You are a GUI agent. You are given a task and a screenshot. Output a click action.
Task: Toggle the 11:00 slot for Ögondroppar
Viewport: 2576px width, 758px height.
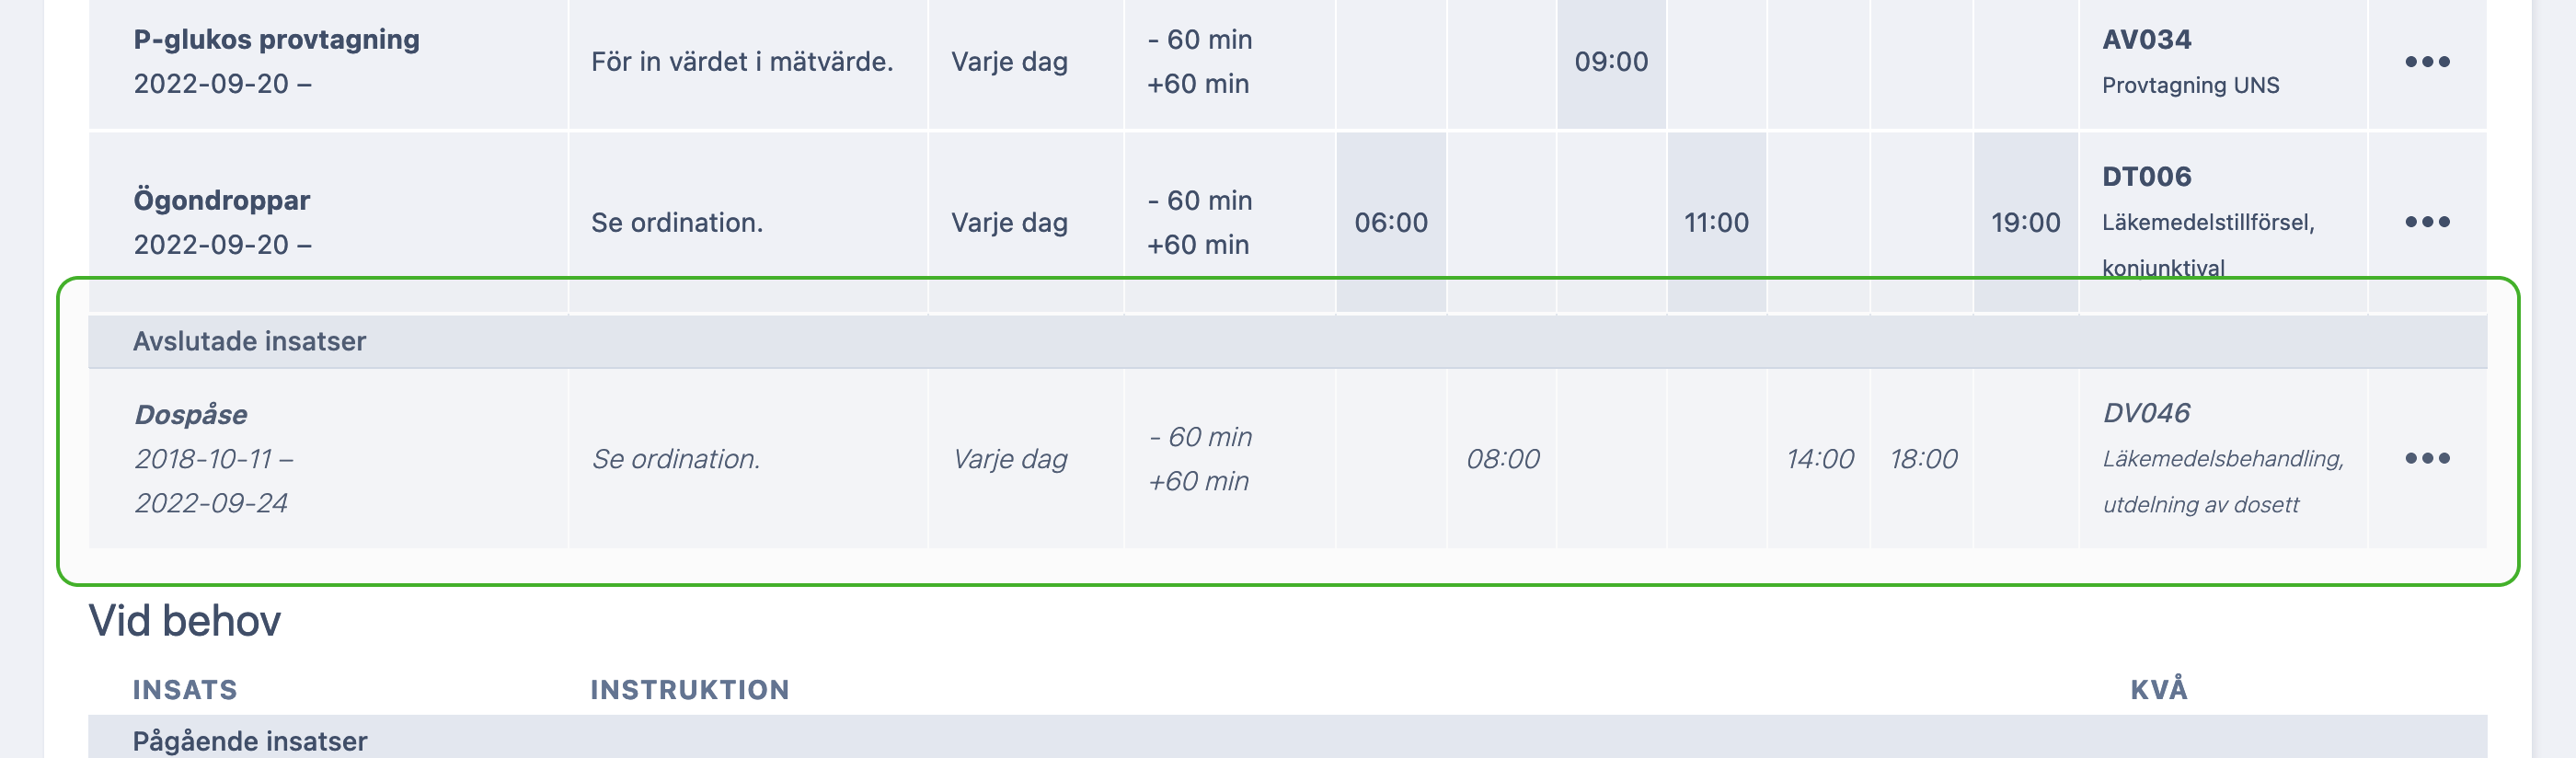pyautogui.click(x=1716, y=222)
